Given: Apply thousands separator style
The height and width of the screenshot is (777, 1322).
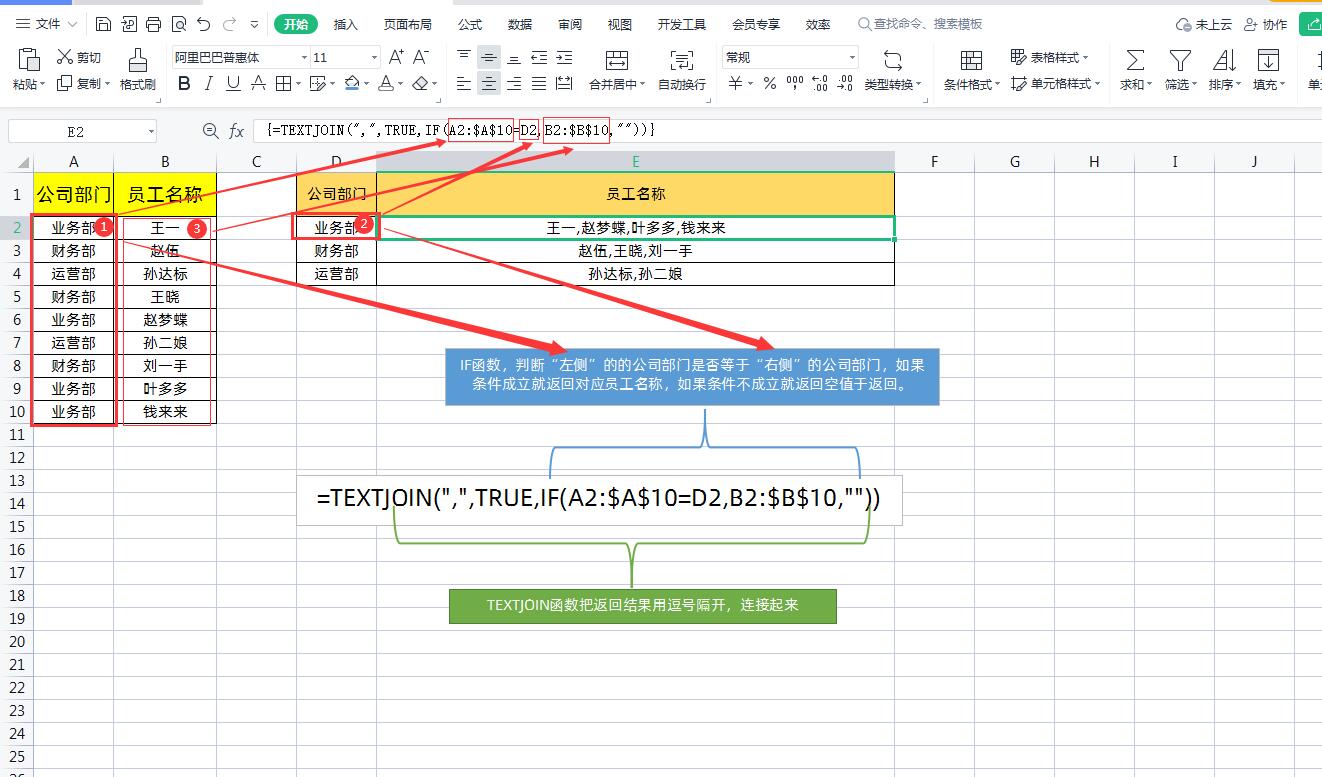Looking at the screenshot, I should (795, 84).
